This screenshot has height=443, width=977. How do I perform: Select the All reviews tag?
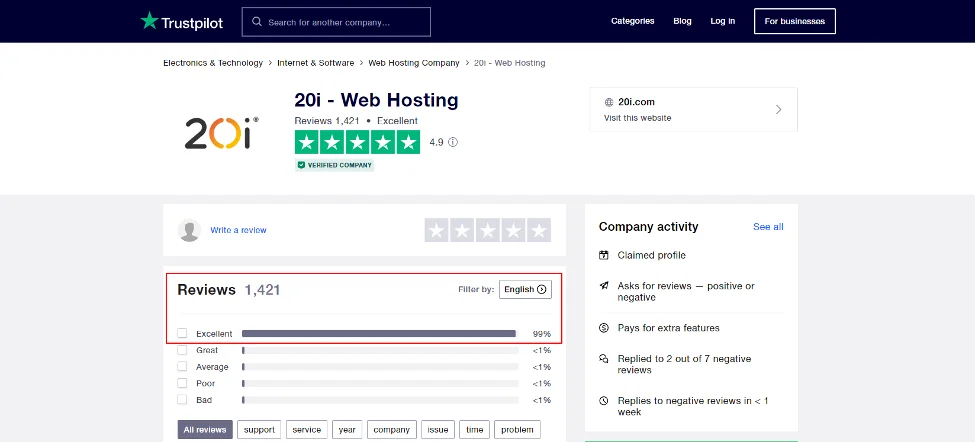pos(205,430)
